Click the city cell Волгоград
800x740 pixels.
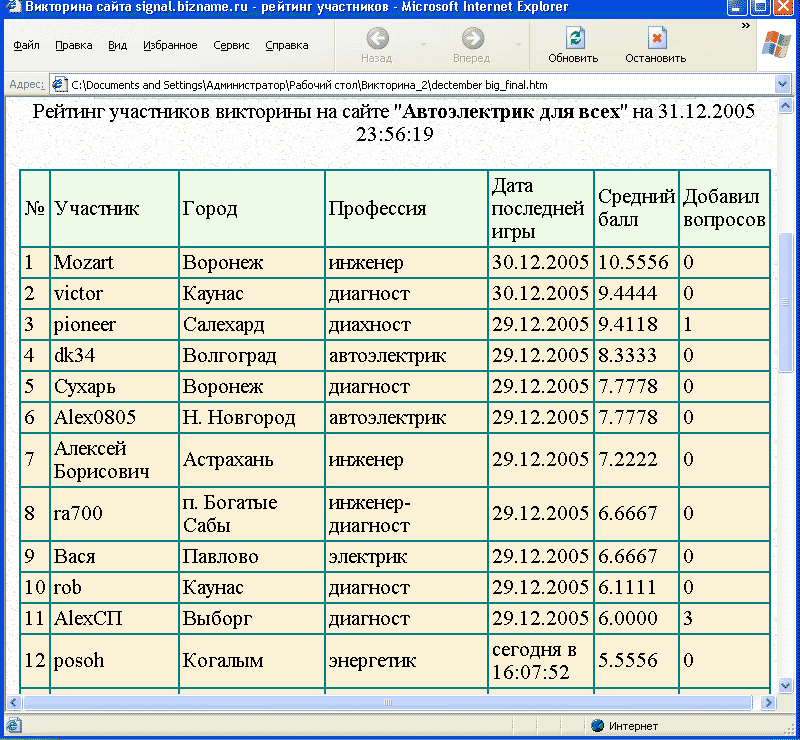[230, 356]
